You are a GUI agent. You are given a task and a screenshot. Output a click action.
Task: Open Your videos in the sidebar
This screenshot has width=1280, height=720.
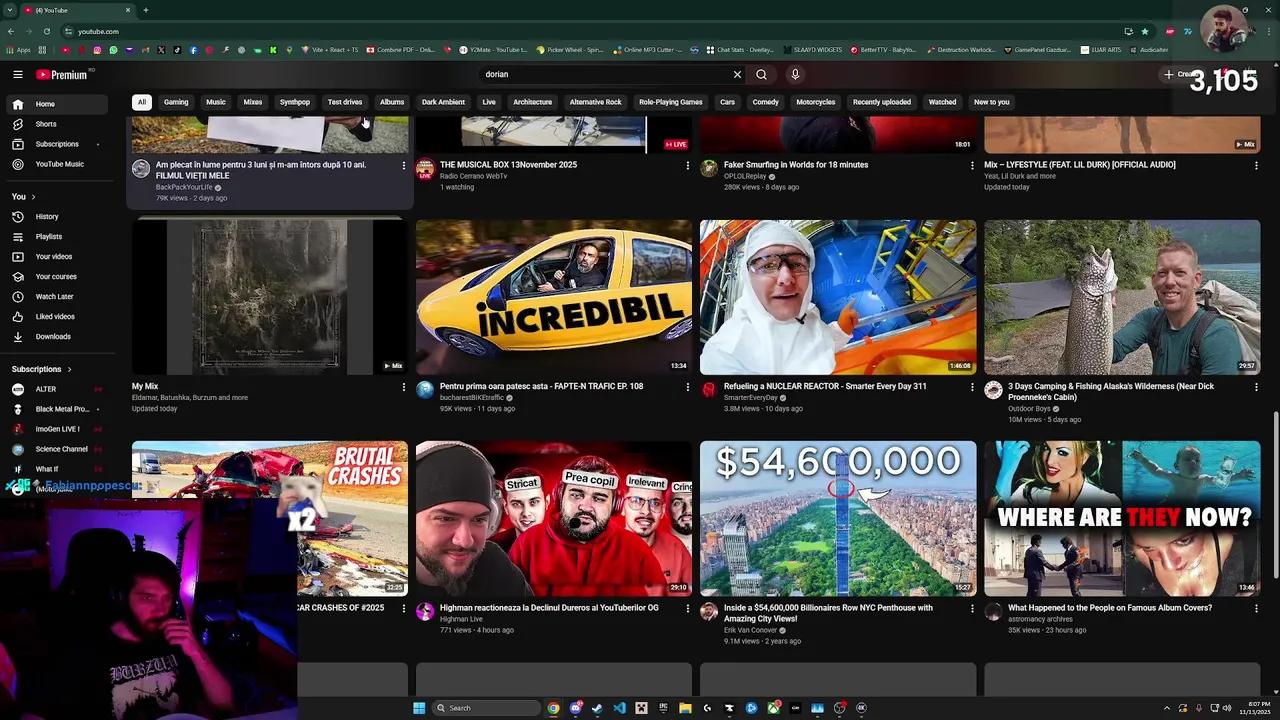click(x=57, y=256)
